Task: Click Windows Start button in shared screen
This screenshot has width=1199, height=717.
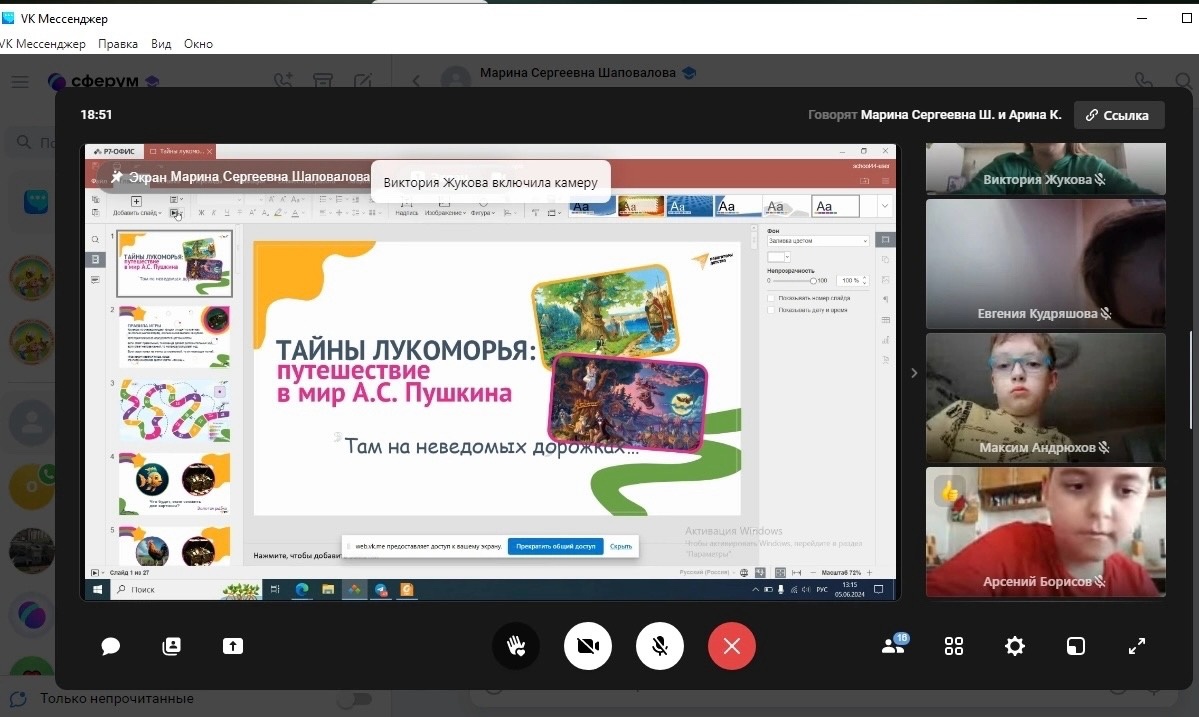Action: (97, 589)
